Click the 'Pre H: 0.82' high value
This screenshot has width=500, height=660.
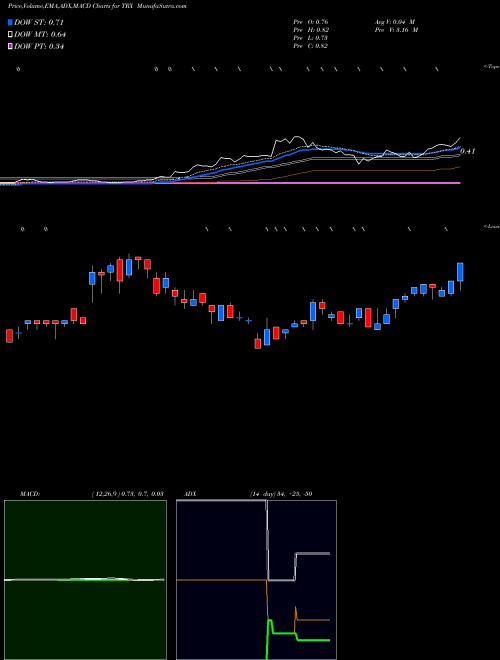click(x=311, y=30)
